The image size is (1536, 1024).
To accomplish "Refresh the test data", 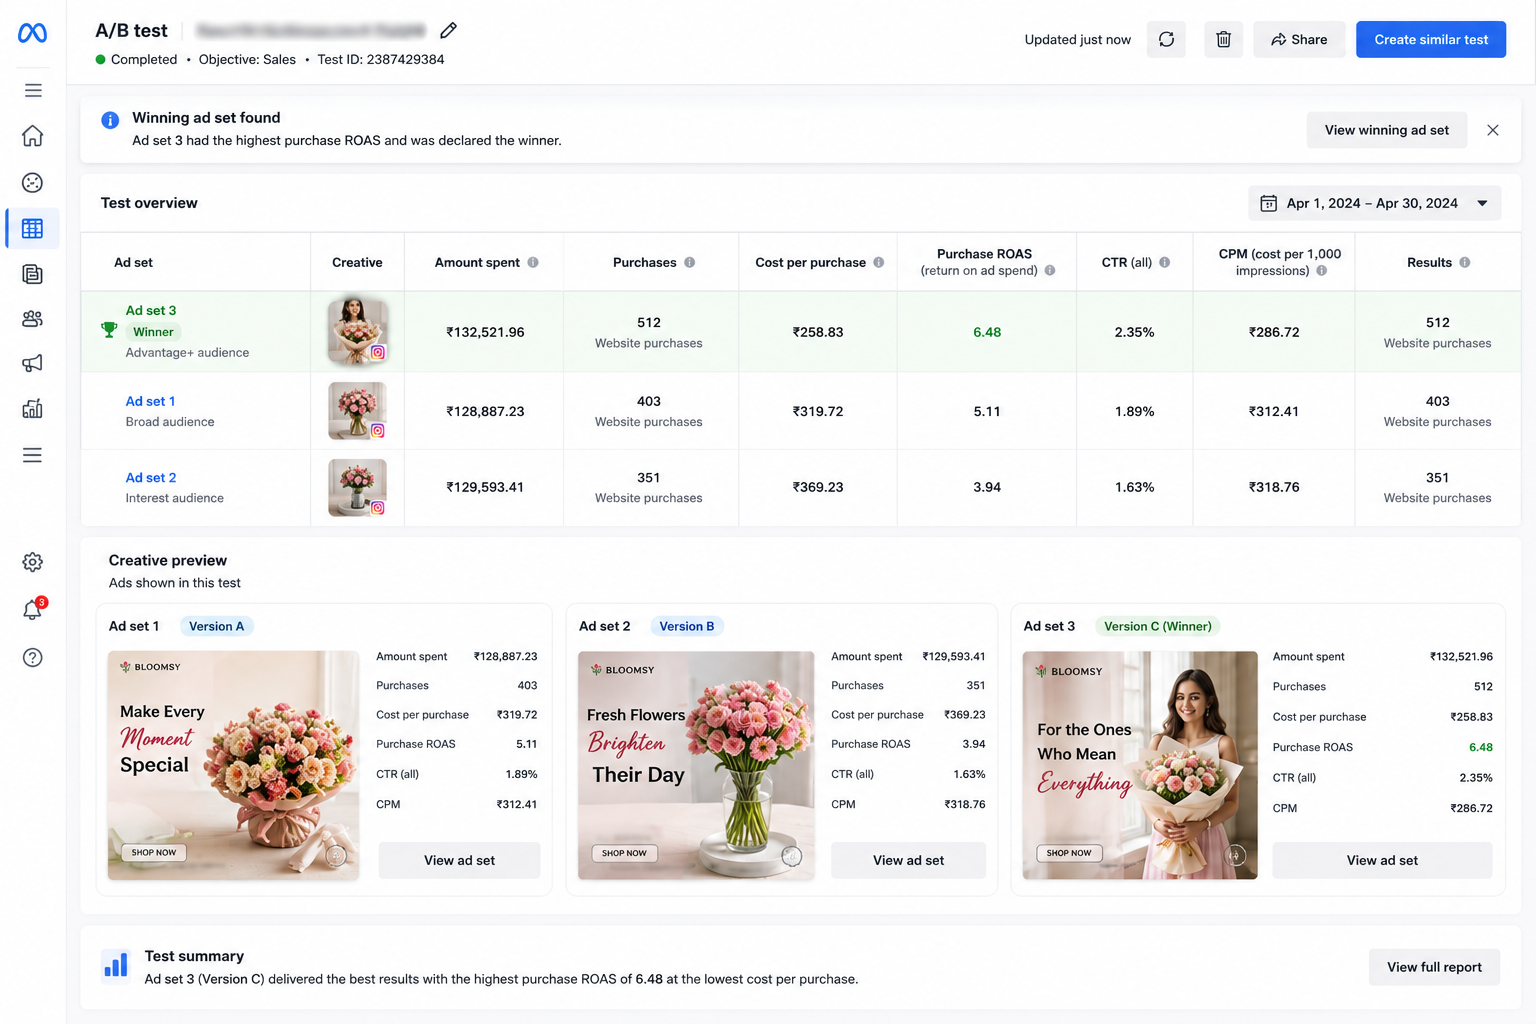I will 1166,39.
